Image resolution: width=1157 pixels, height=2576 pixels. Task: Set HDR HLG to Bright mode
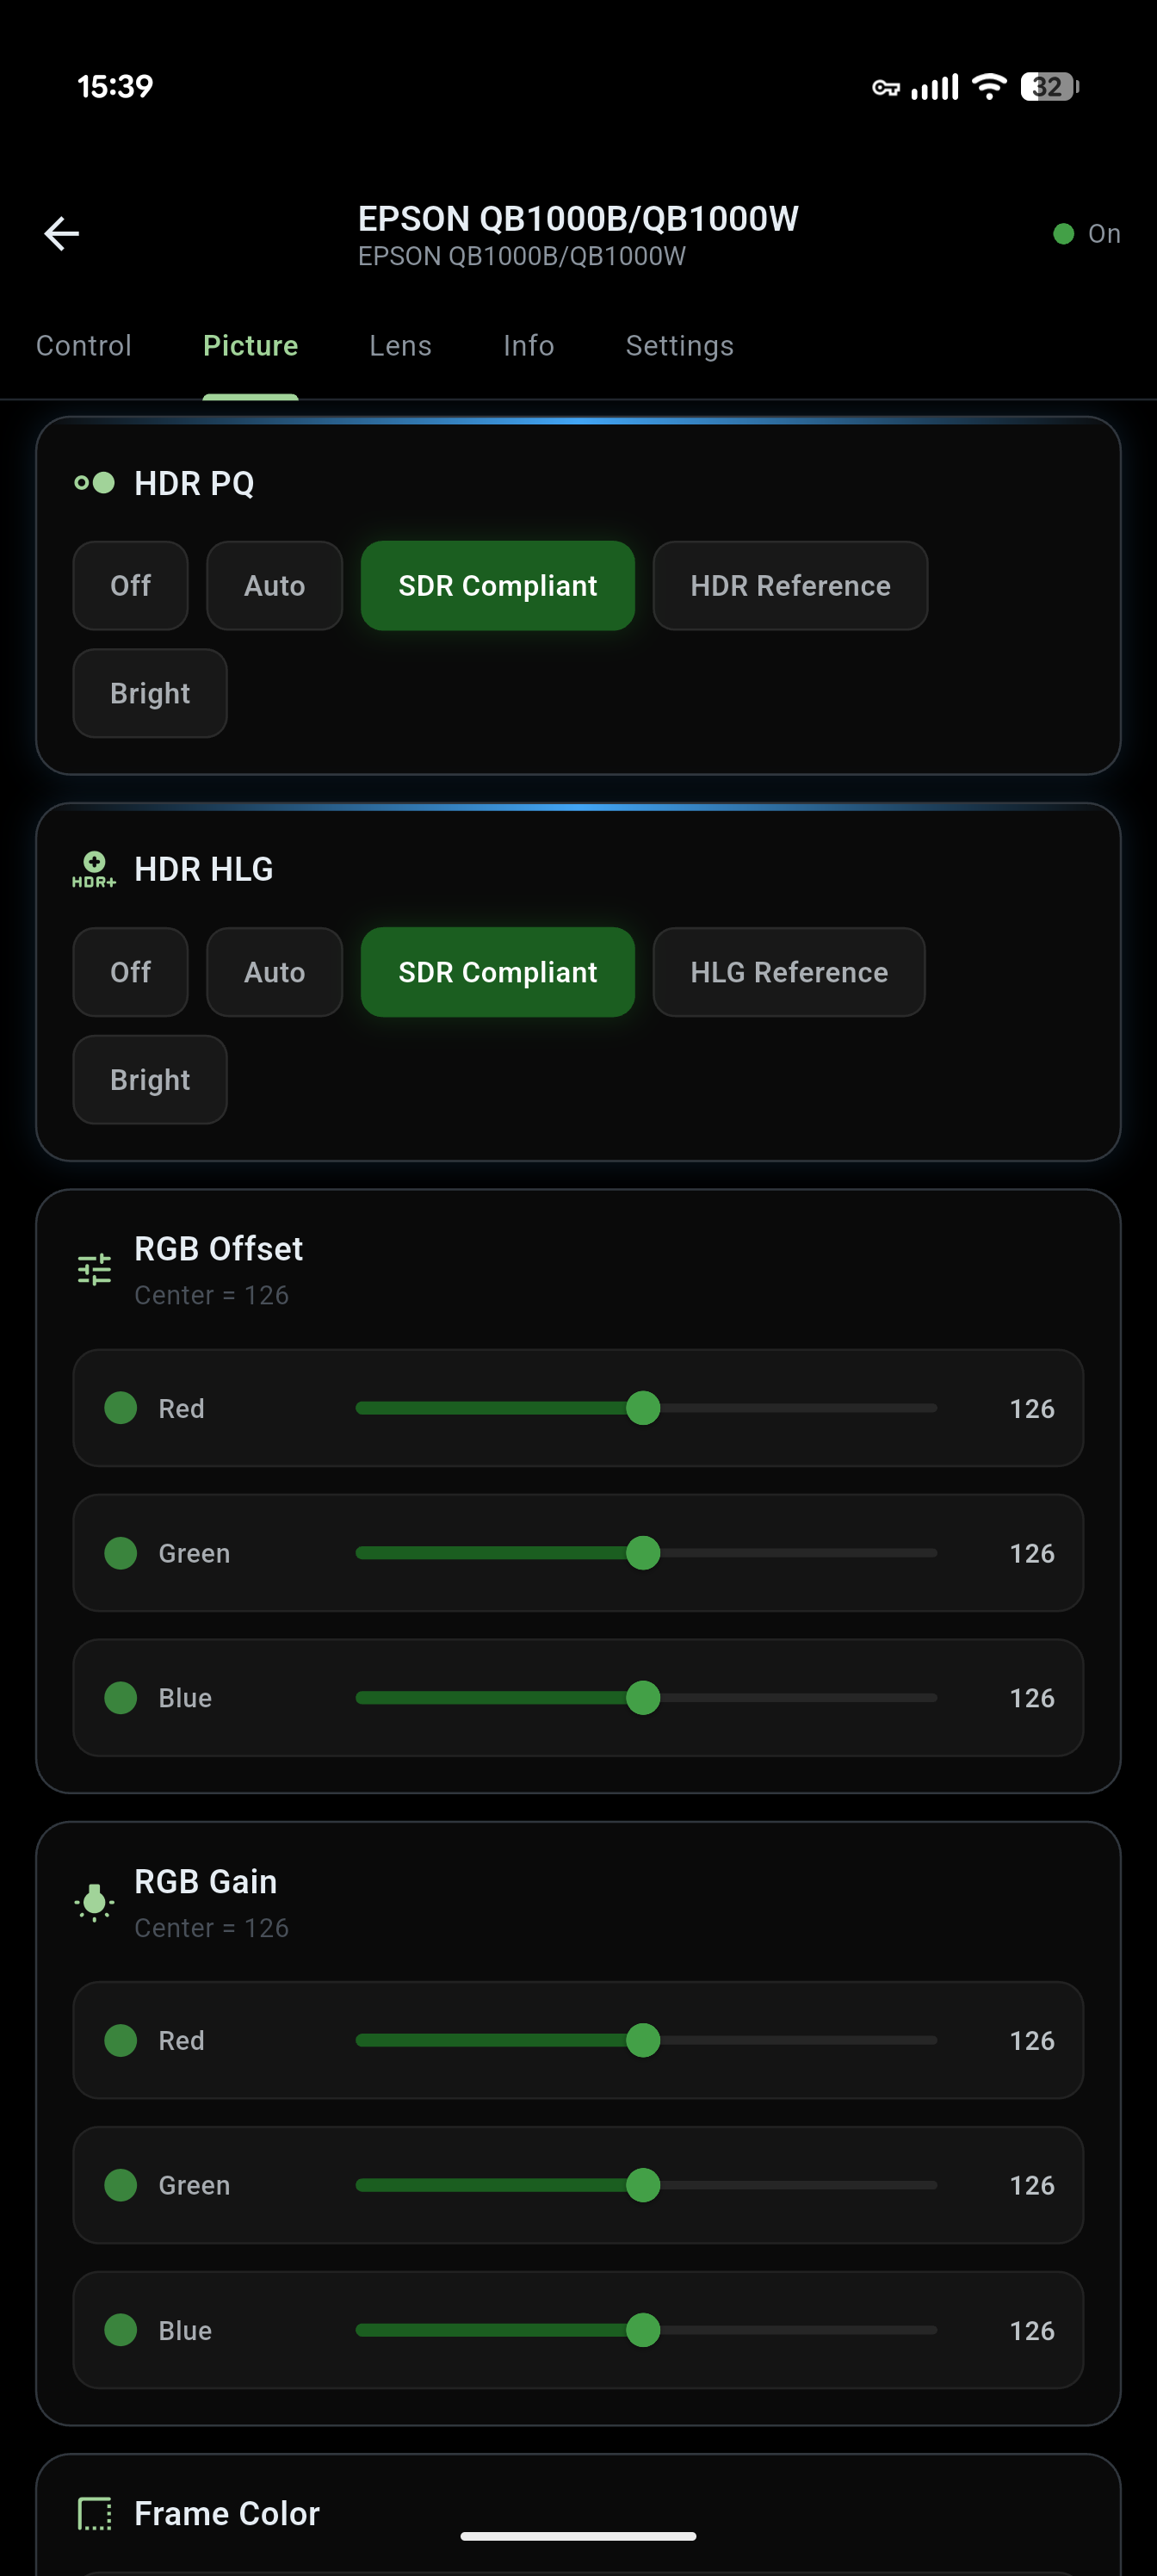point(149,1079)
